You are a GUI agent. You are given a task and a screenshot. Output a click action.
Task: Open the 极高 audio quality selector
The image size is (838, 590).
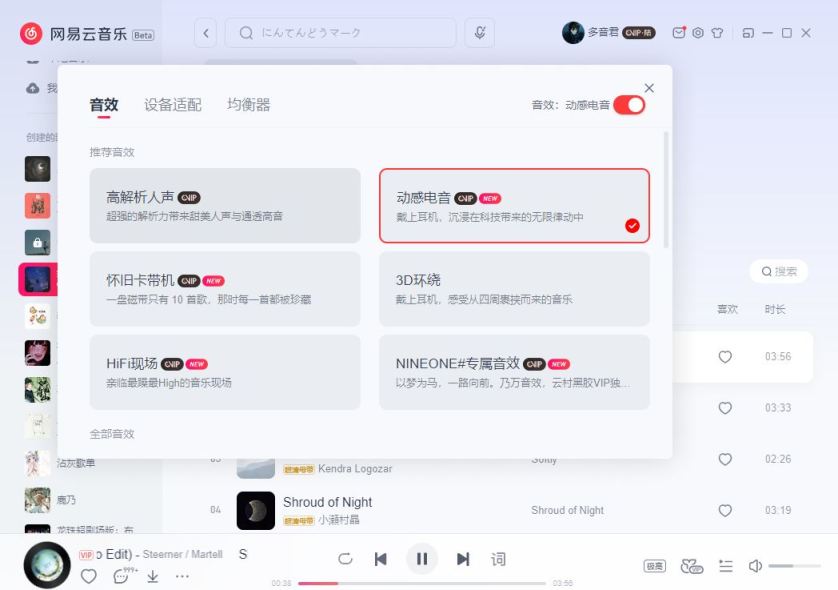tap(655, 566)
